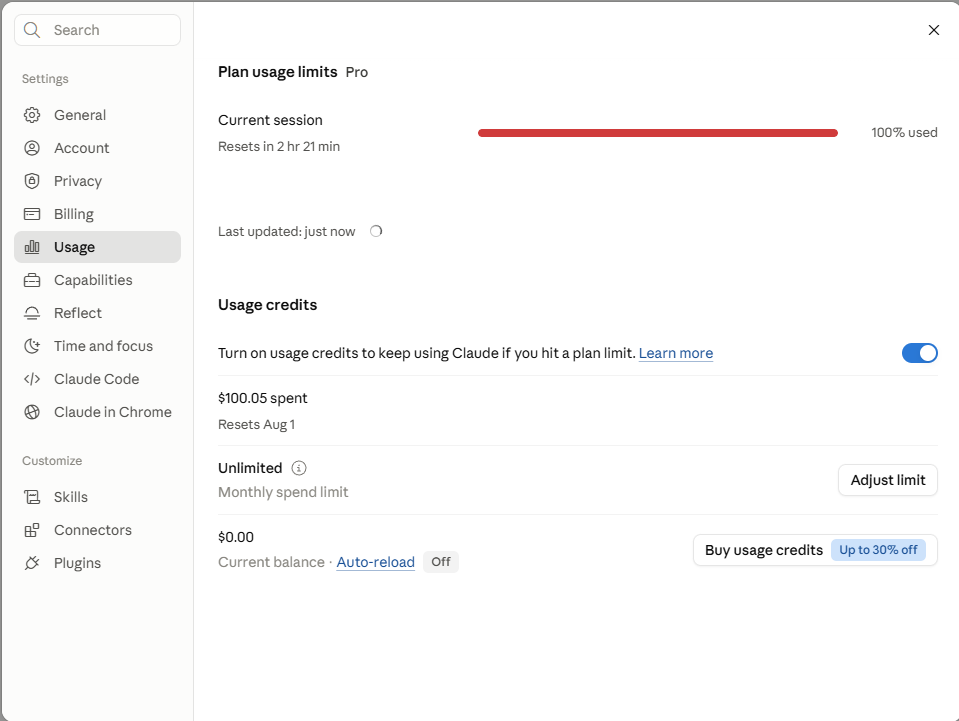Screen dimensions: 959x721
Task: Select the Usage section
Action: click(x=97, y=247)
